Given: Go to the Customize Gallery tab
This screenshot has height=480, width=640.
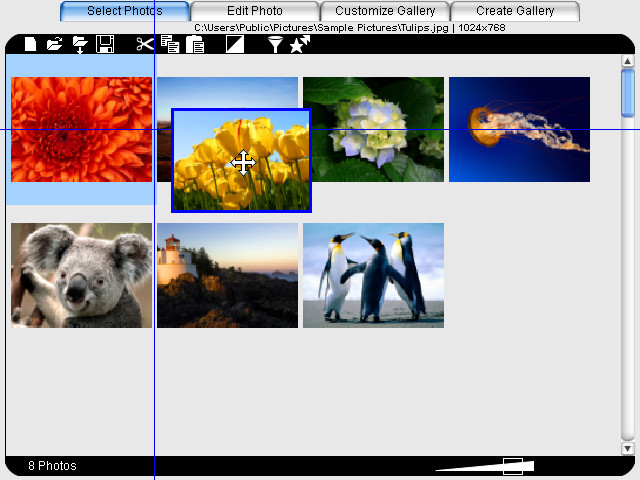Looking at the screenshot, I should point(385,11).
